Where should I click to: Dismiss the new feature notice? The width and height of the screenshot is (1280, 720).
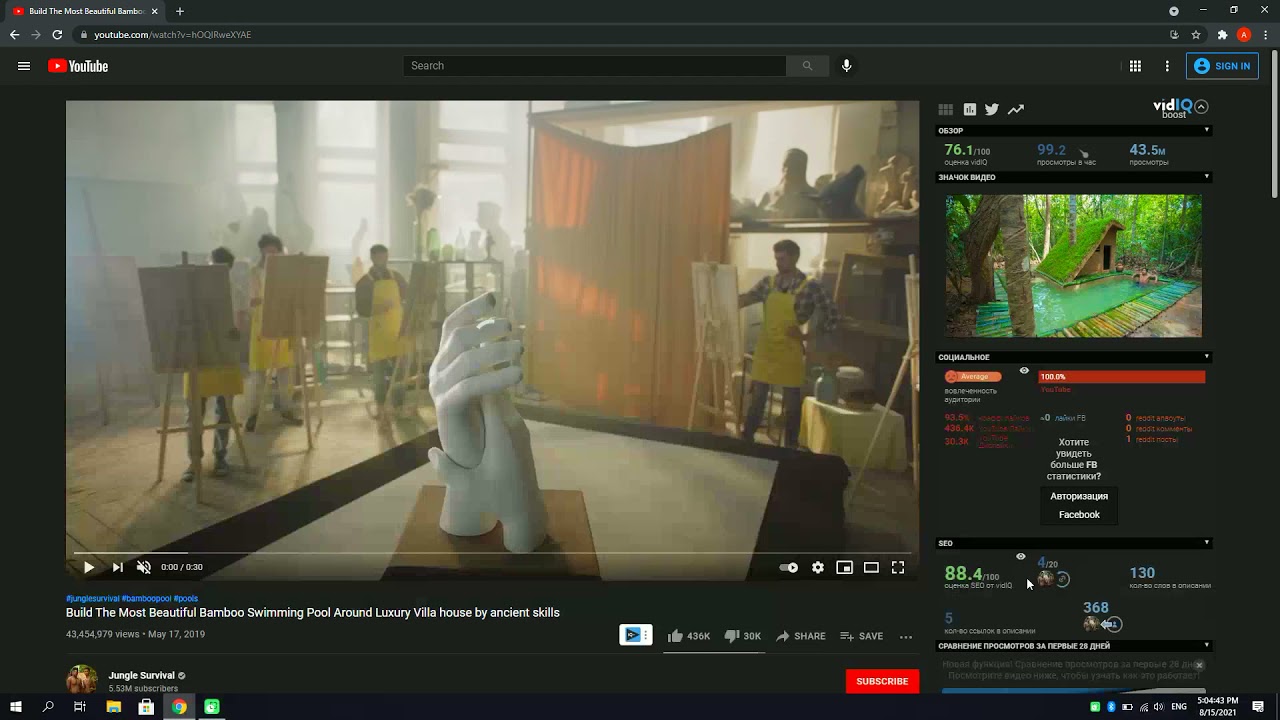click(1199, 665)
